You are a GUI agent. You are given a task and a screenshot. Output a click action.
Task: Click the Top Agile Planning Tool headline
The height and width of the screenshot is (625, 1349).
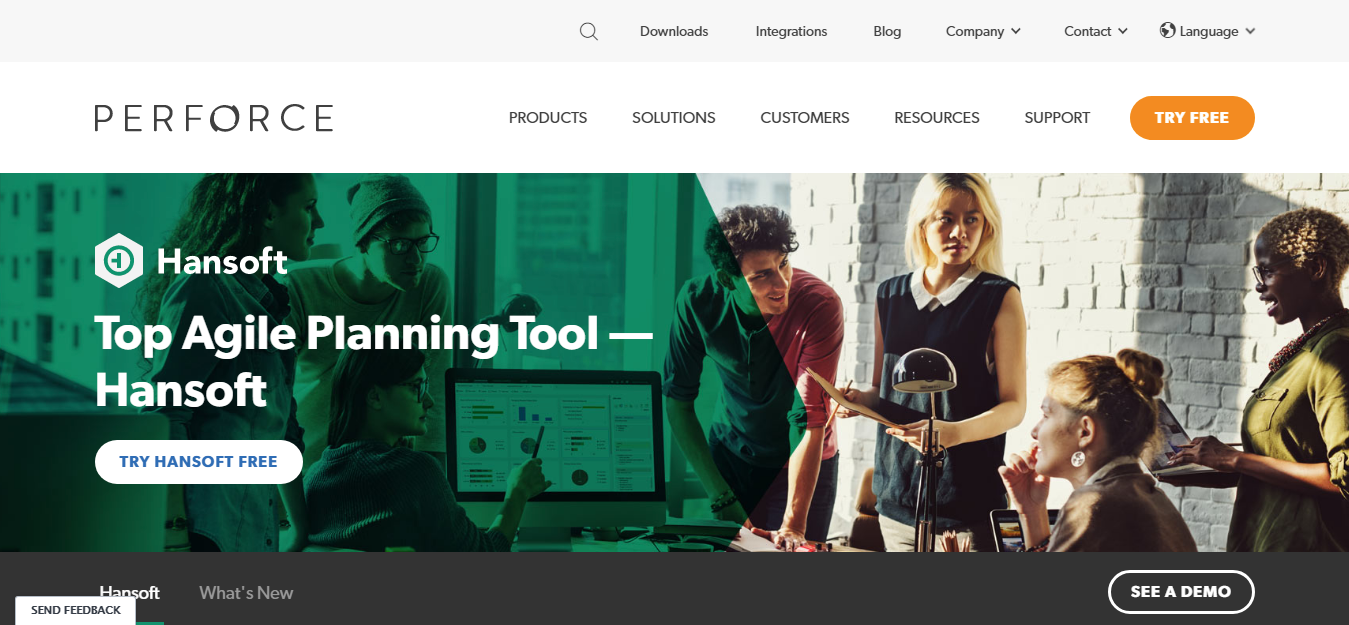pyautogui.click(x=374, y=361)
